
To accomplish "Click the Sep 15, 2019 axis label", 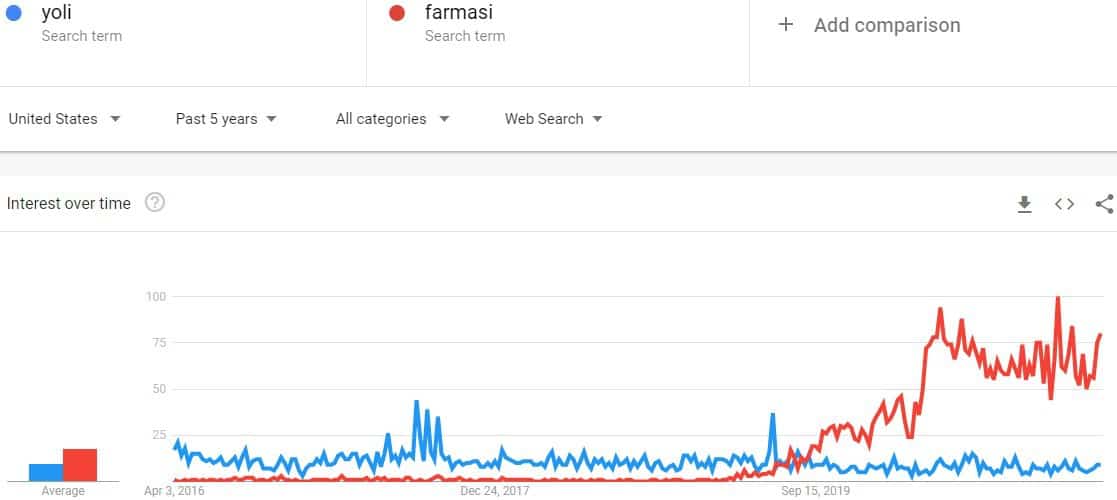I will (x=815, y=491).
